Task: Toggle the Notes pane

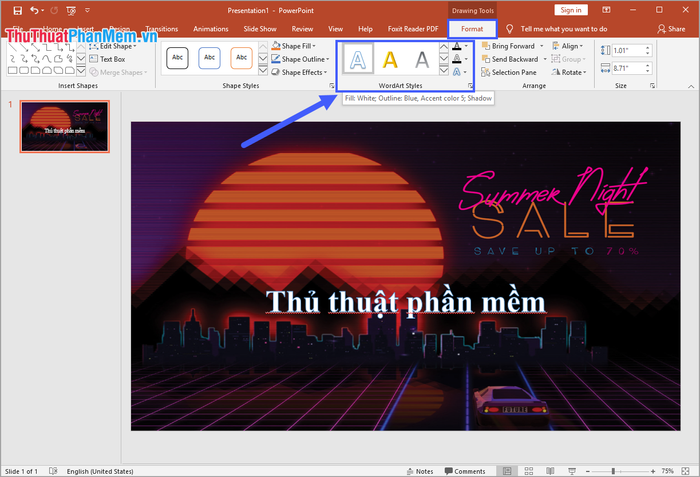Action: [420, 471]
